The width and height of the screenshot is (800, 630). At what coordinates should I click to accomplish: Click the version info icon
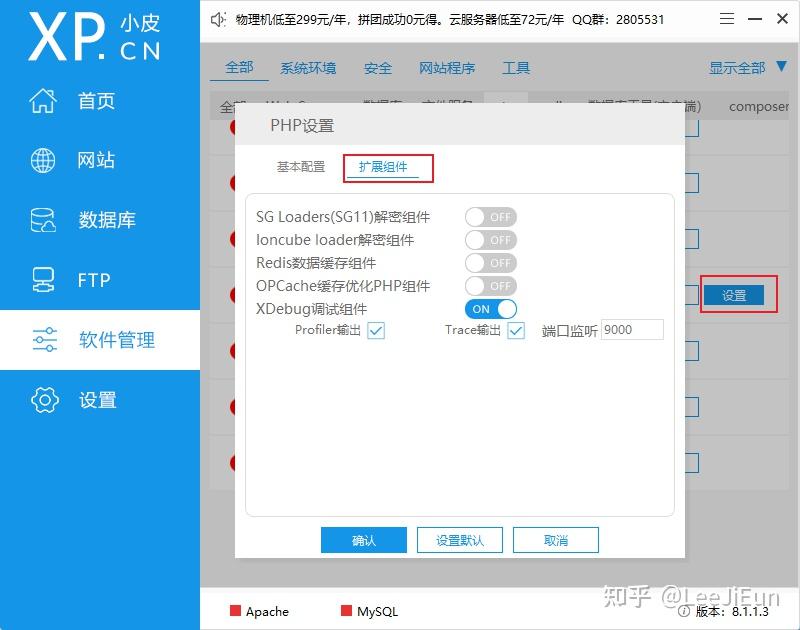(684, 611)
